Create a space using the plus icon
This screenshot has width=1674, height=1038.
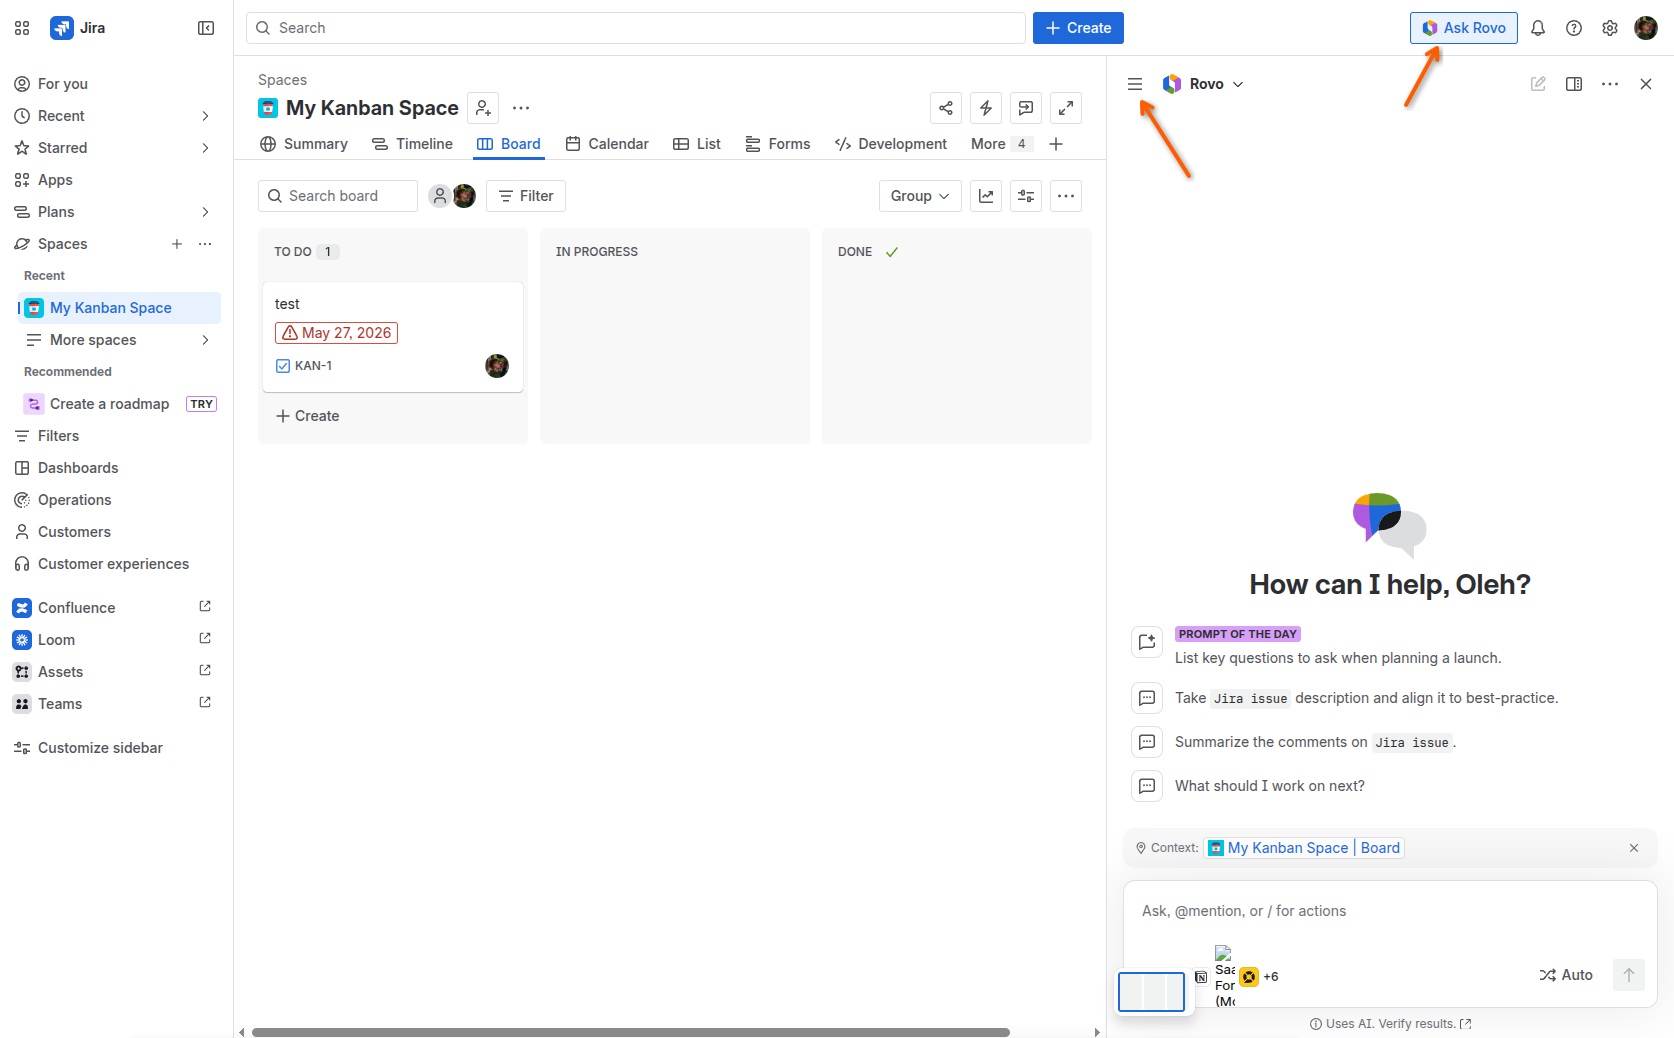[177, 244]
